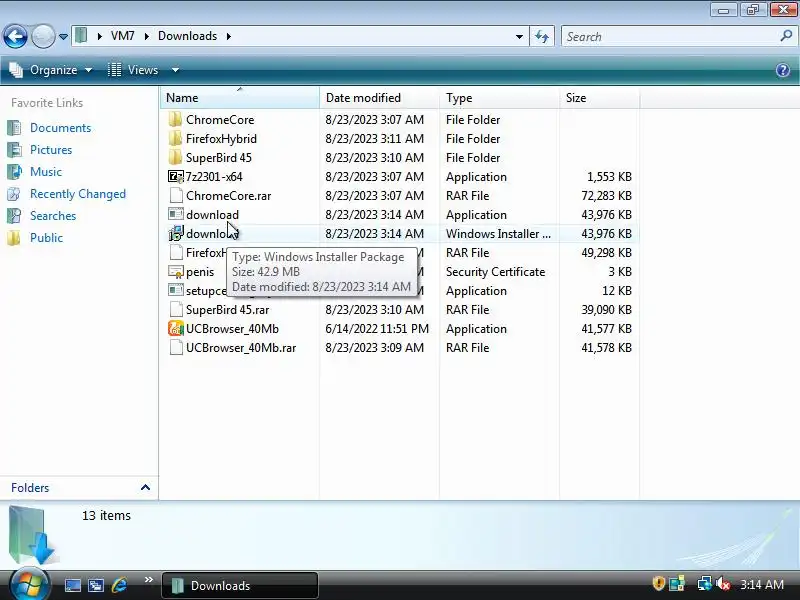This screenshot has width=800, height=600.
Task: Focus the Search input field
Action: pyautogui.click(x=668, y=37)
